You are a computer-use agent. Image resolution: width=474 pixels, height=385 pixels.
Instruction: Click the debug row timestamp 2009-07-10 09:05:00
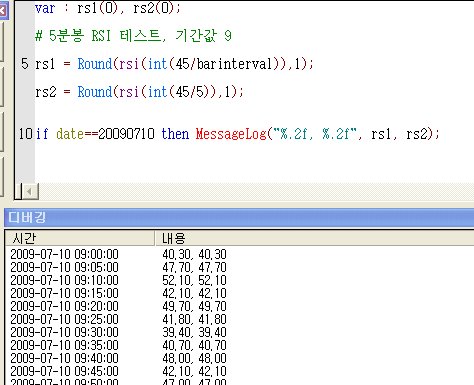click(x=64, y=267)
